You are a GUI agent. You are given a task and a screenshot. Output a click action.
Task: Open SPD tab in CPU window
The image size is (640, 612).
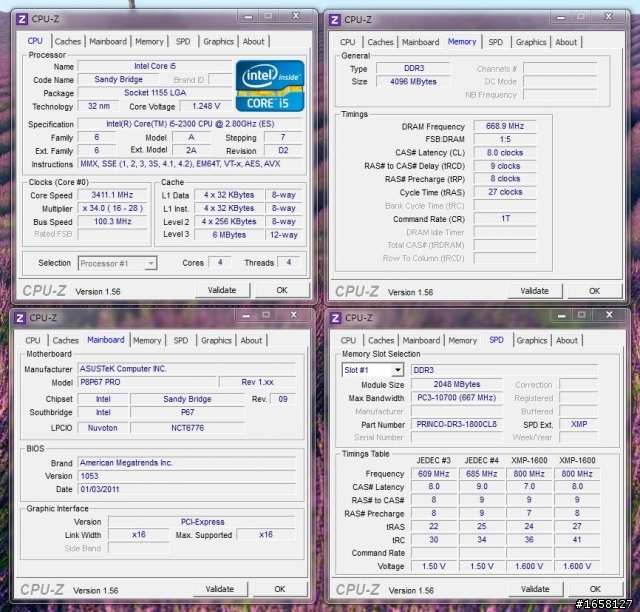(x=183, y=41)
